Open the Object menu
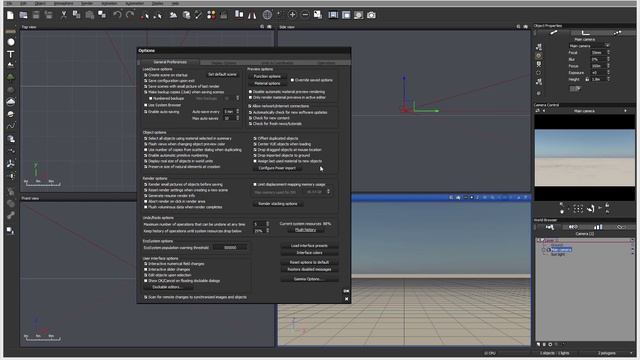Viewport: 640px width, 360px height. coord(40,3)
